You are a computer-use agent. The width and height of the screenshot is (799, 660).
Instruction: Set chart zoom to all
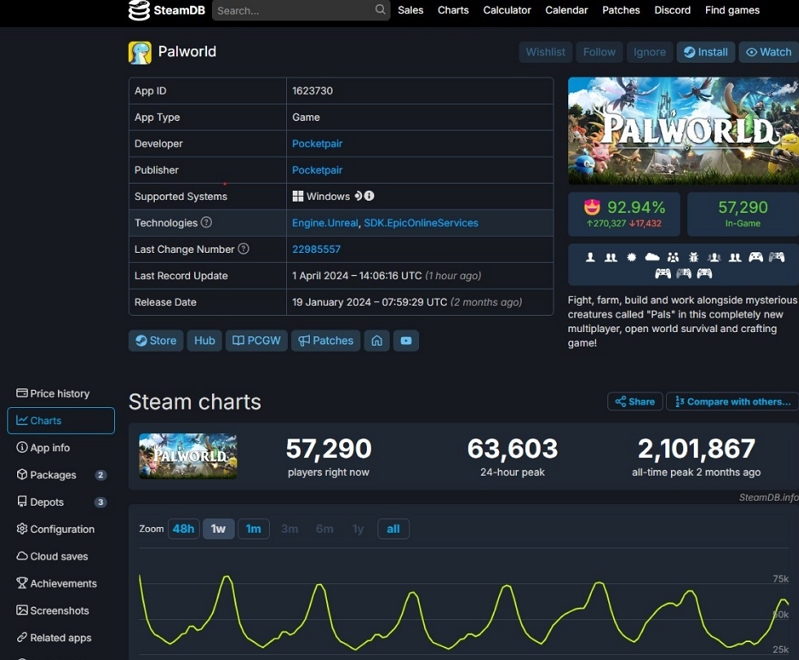(393, 529)
